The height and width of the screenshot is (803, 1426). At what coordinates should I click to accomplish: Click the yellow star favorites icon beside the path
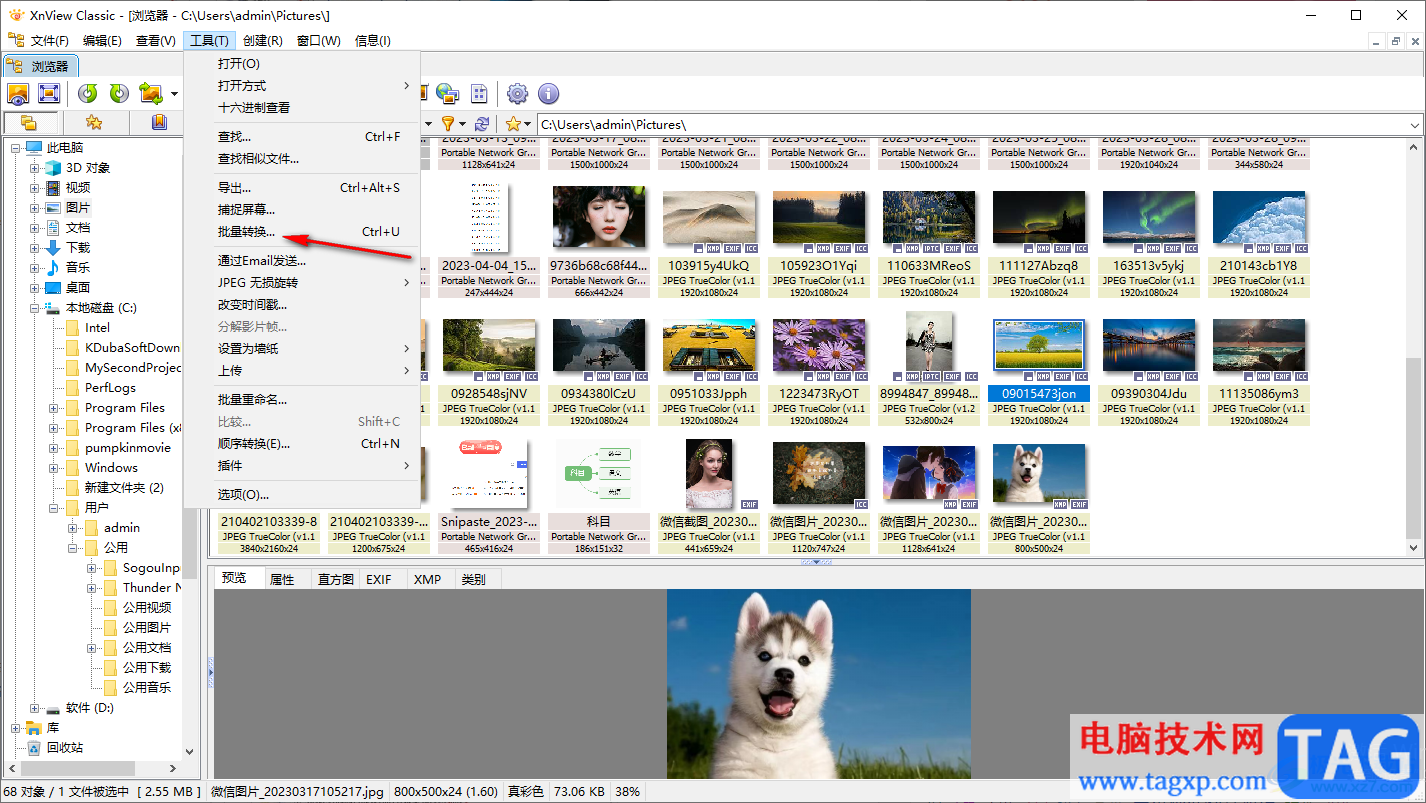pyautogui.click(x=513, y=124)
